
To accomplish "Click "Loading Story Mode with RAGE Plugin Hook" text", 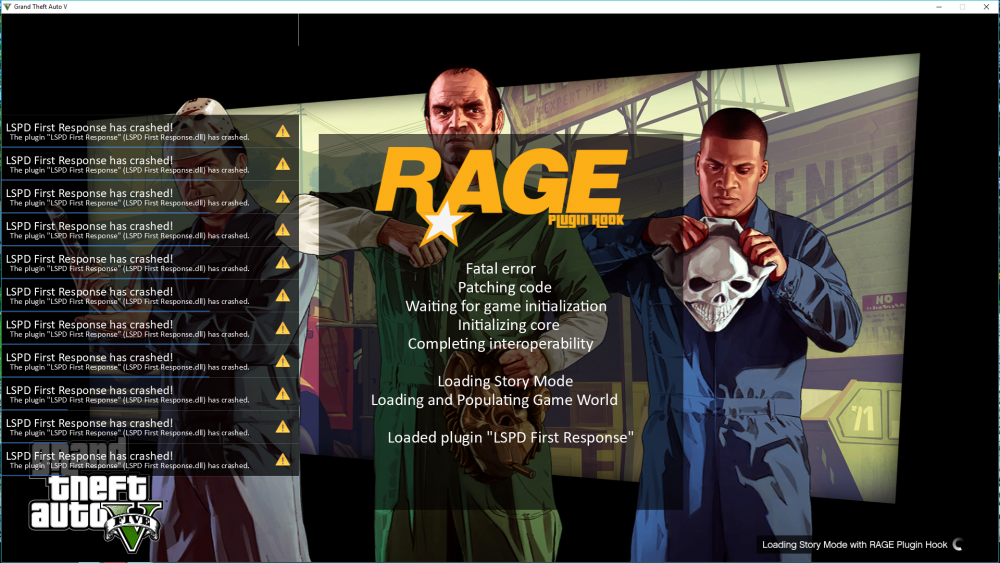I will (x=855, y=545).
